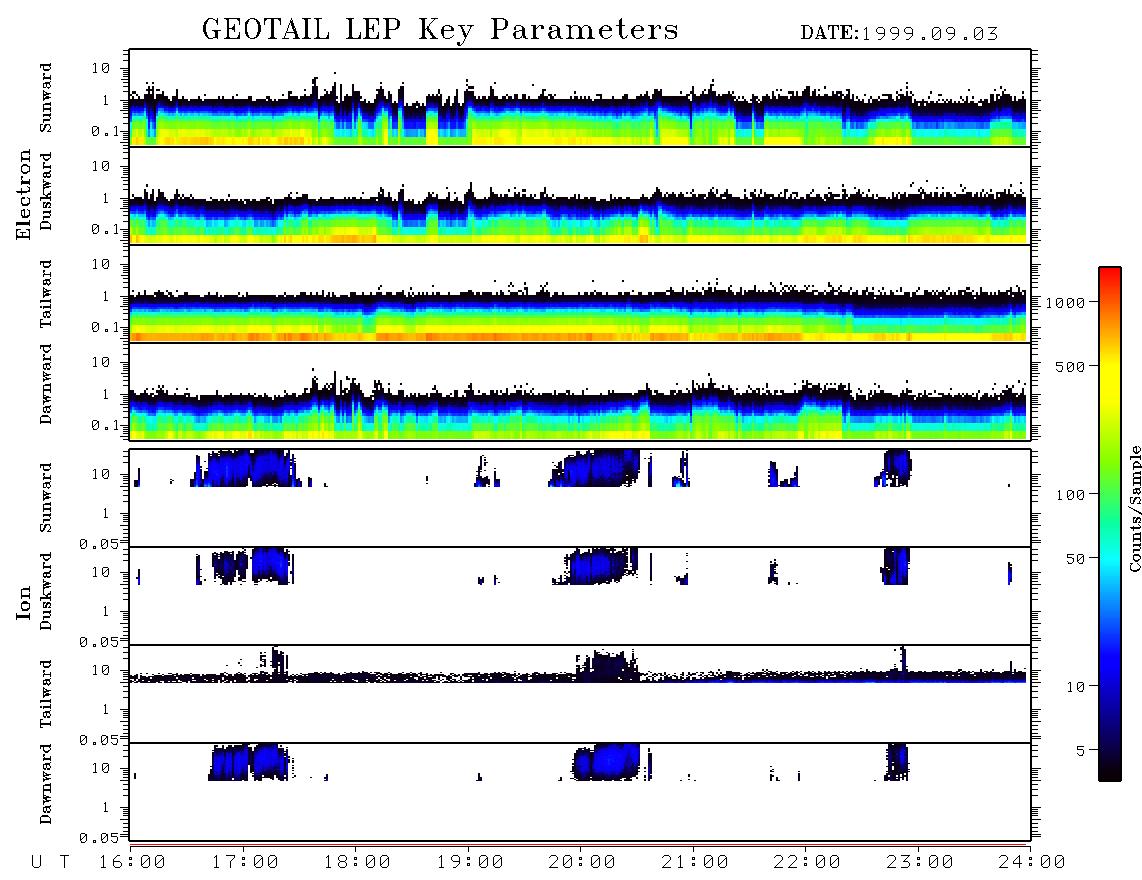Image resolution: width=1142 pixels, height=880 pixels.
Task: Click the Ion Duskward spectrogram panel
Action: tap(580, 596)
